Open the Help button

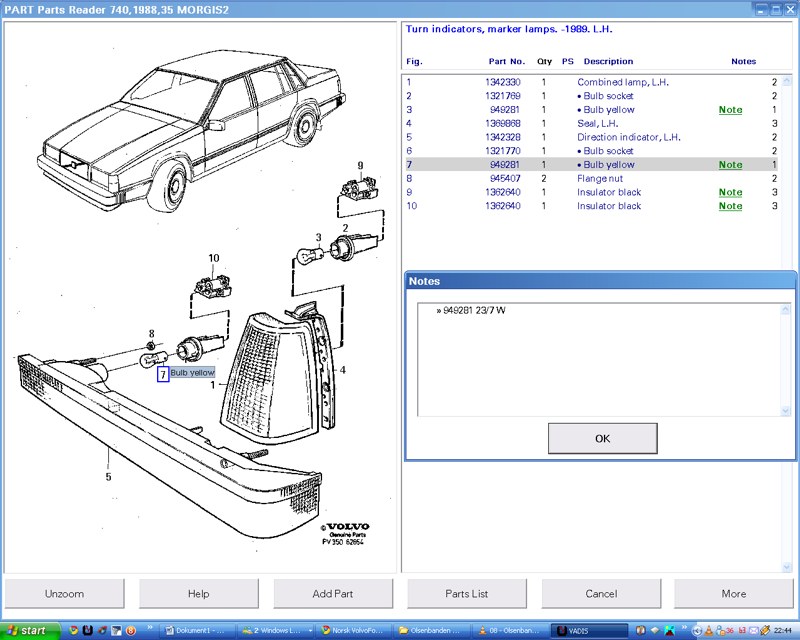coord(198,593)
